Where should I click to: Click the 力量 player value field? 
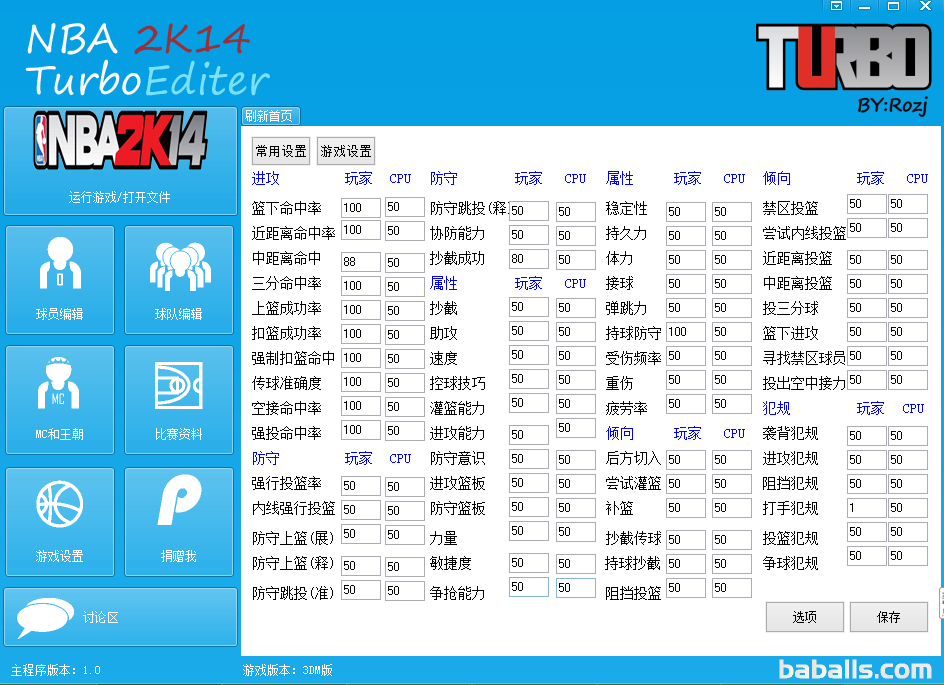529,531
